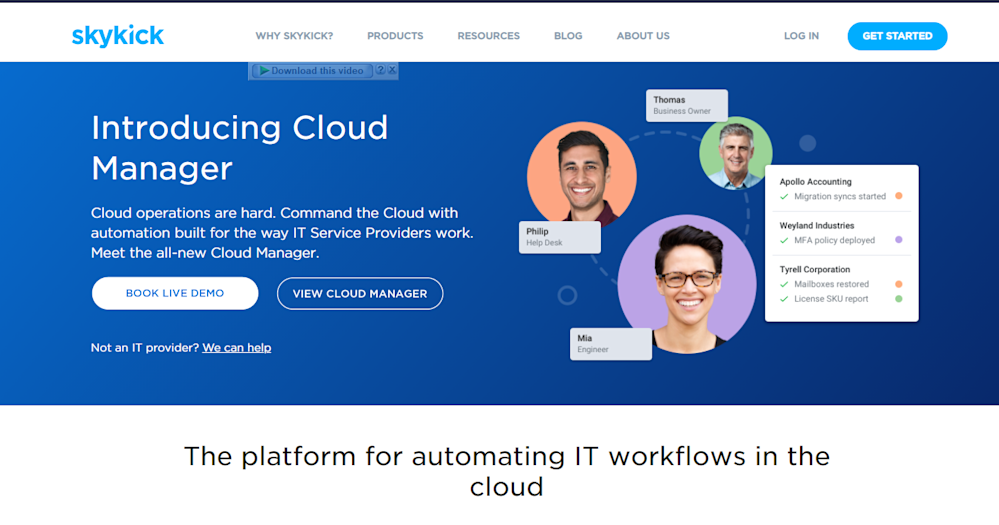Click the Migration syncs started checkmark
The image size is (999, 525).
(784, 197)
